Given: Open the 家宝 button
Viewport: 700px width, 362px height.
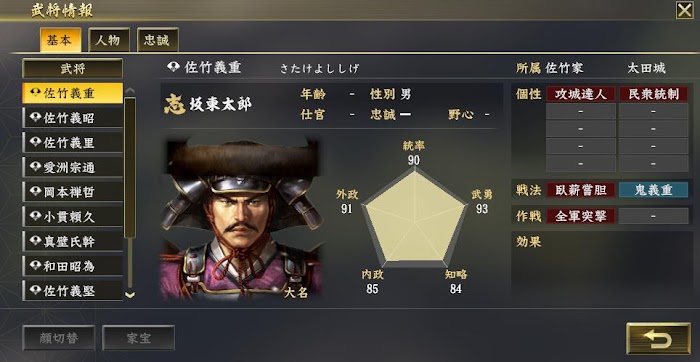Looking at the screenshot, I should point(138,338).
